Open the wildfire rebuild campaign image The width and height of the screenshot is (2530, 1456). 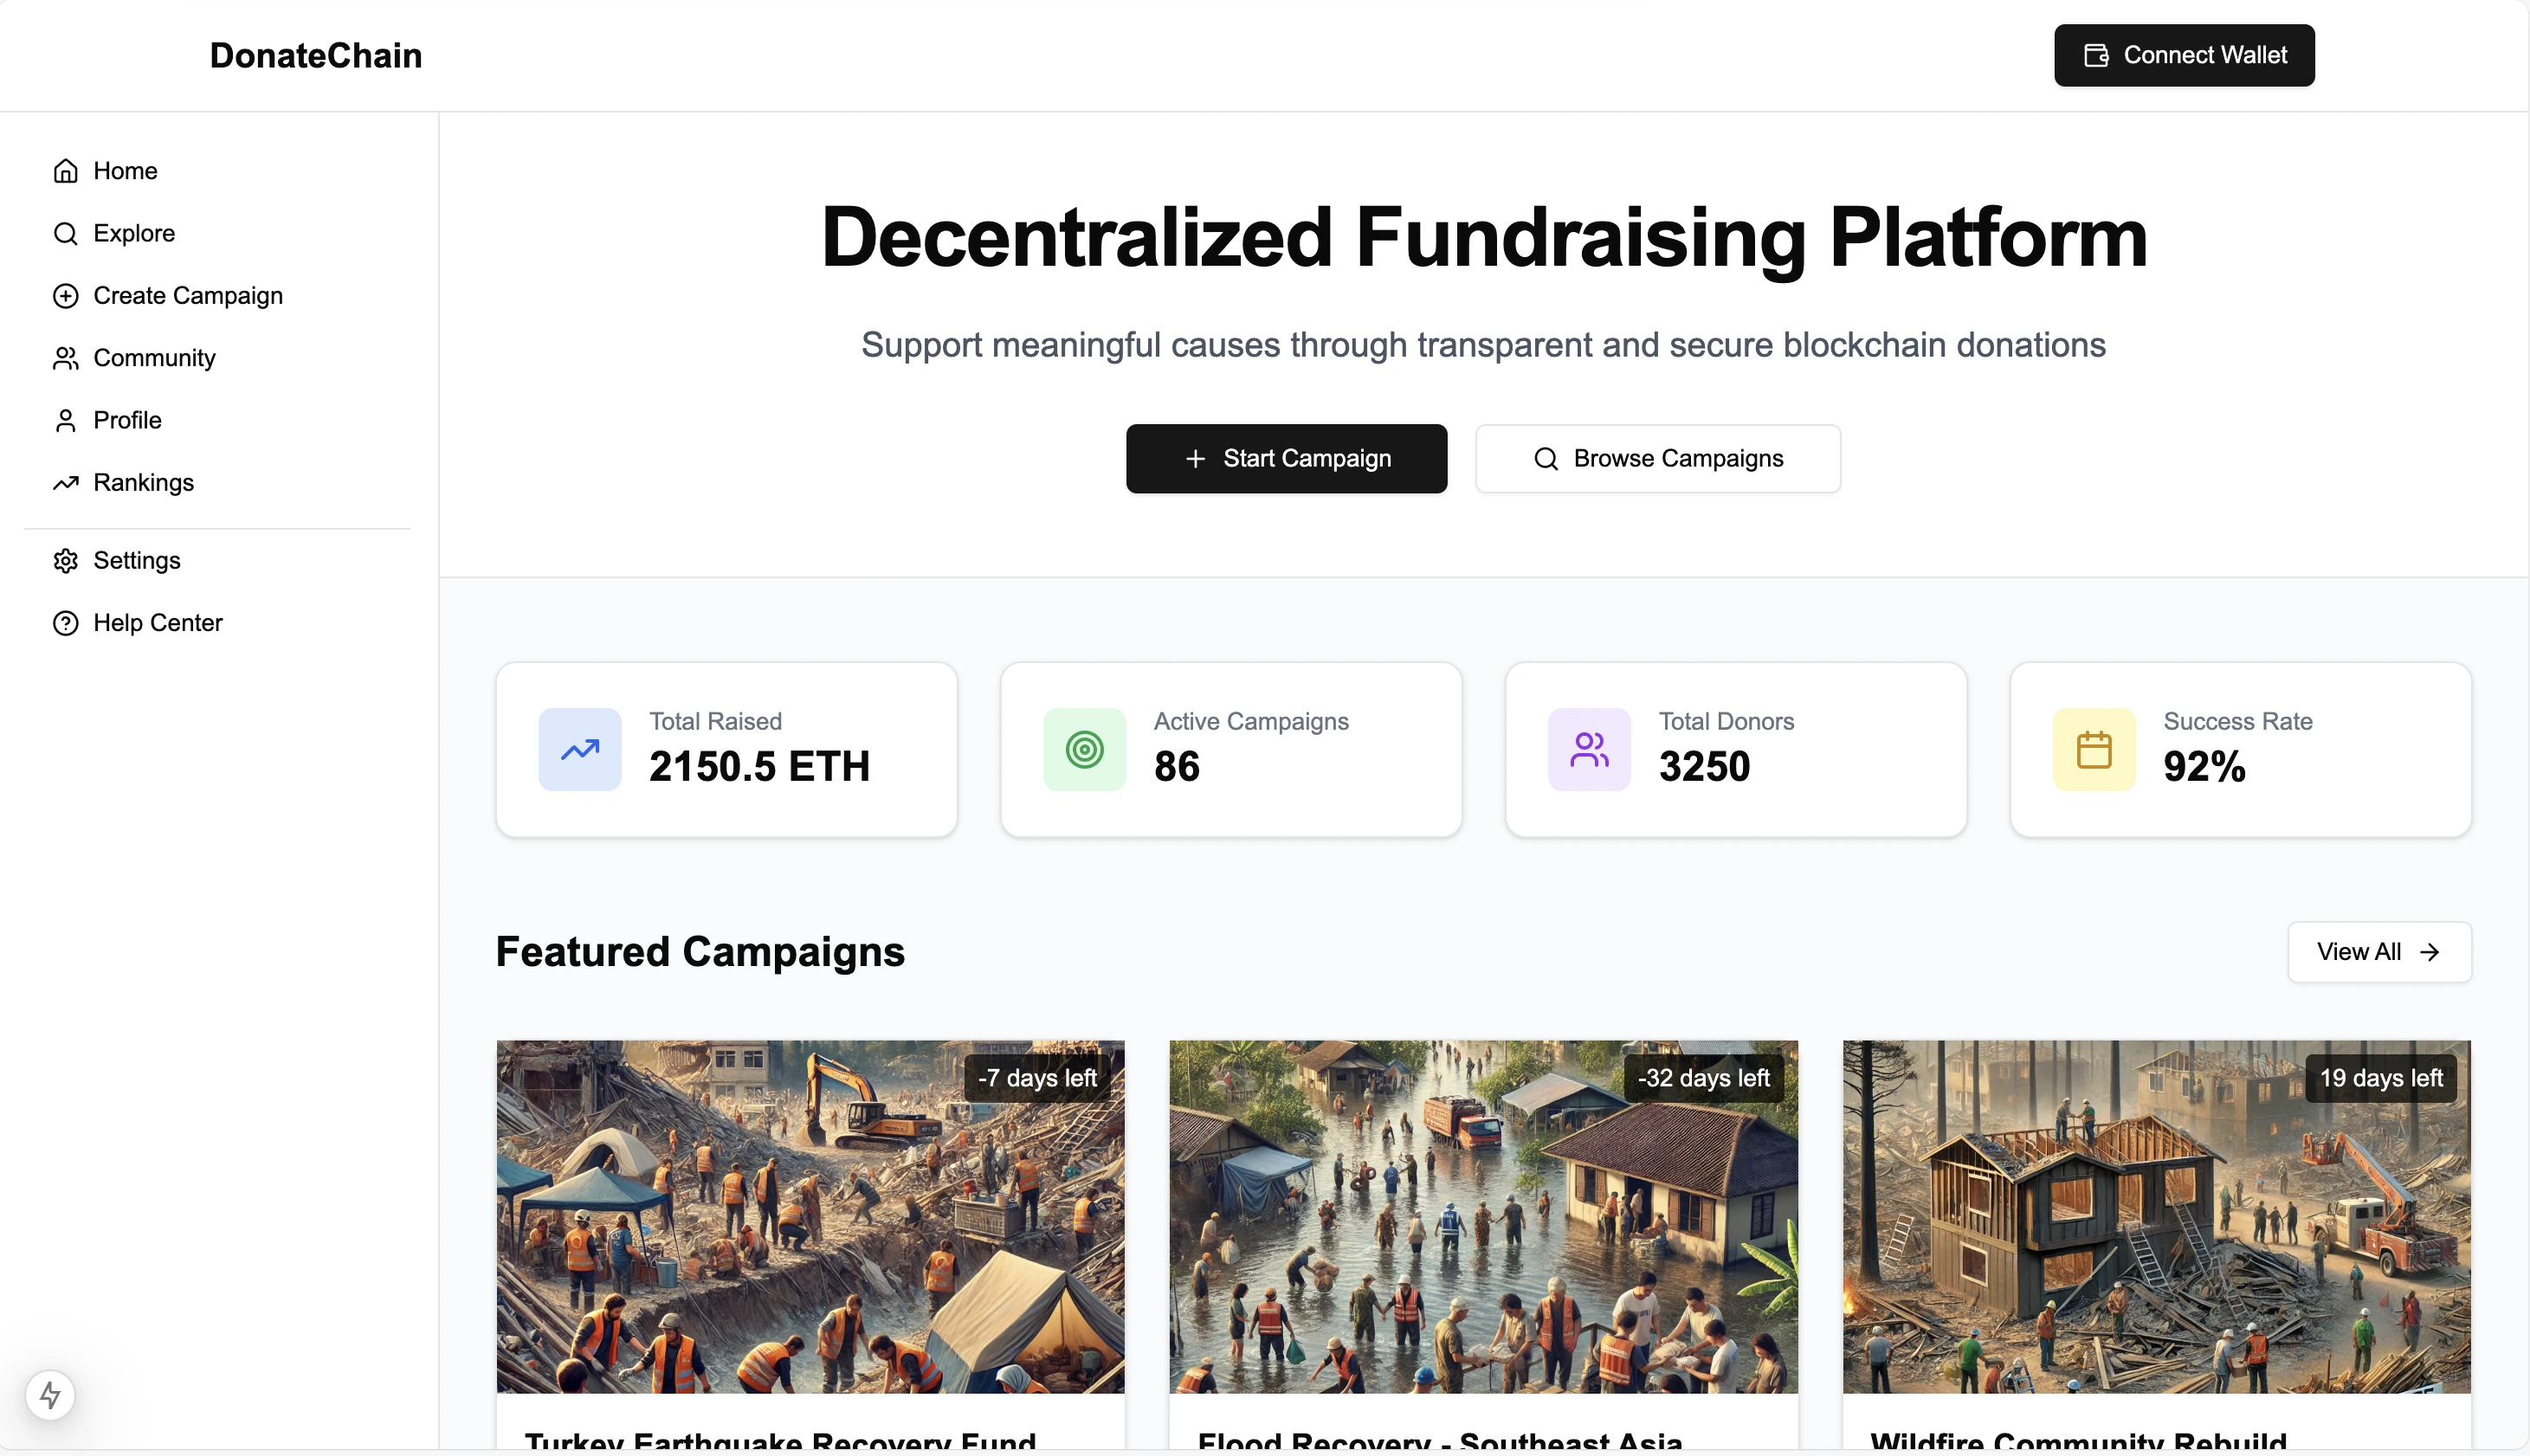[x=2156, y=1216]
